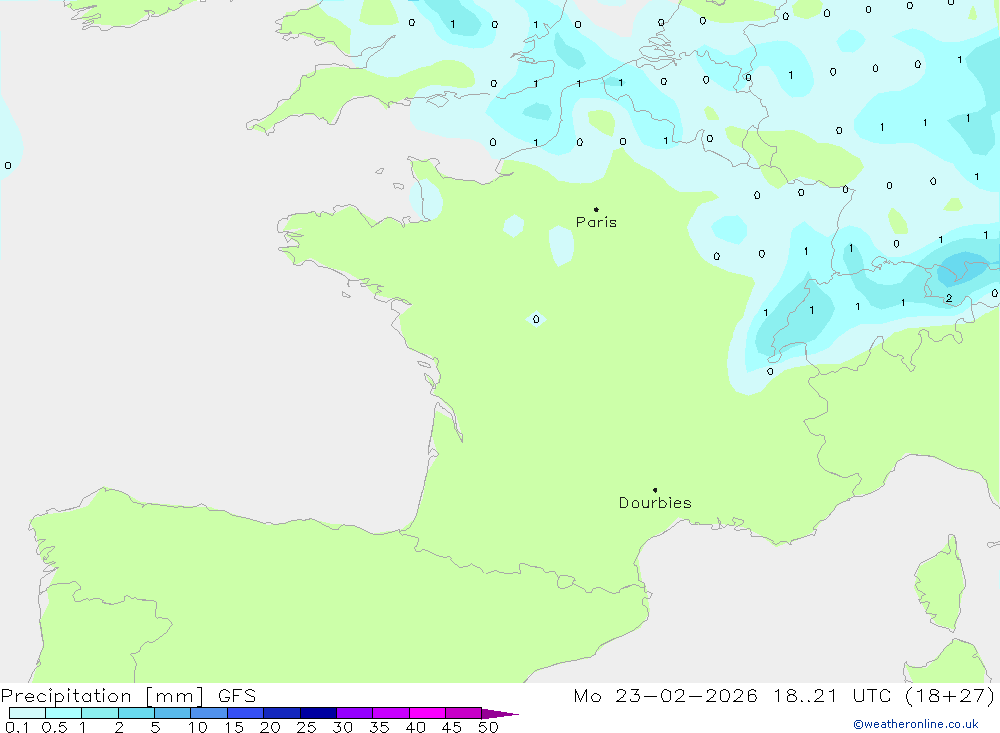Viewport: 1000px width, 733px height.
Task: Click the legend value label '0.1'
Action: [x=17, y=727]
